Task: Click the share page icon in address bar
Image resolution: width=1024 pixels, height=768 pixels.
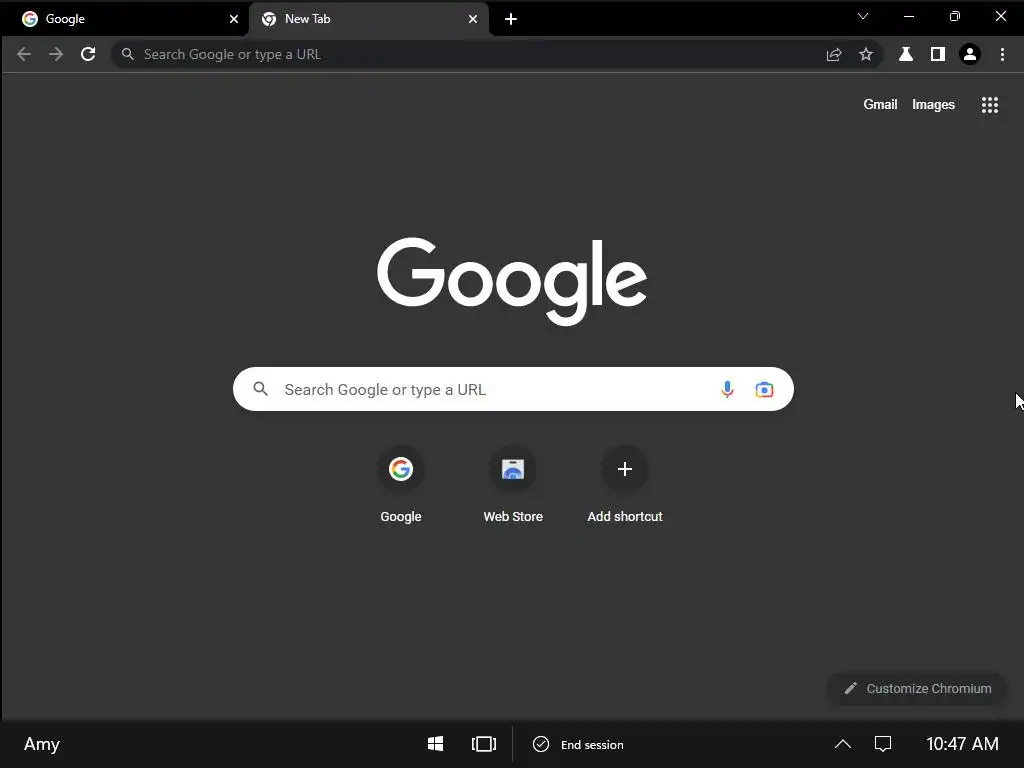Action: pyautogui.click(x=834, y=55)
